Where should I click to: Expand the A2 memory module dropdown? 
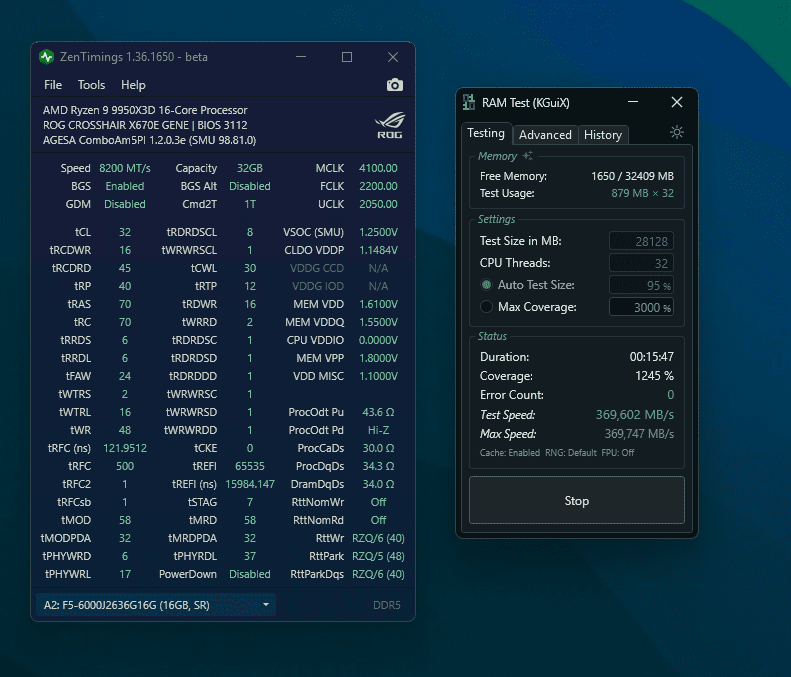(156, 605)
